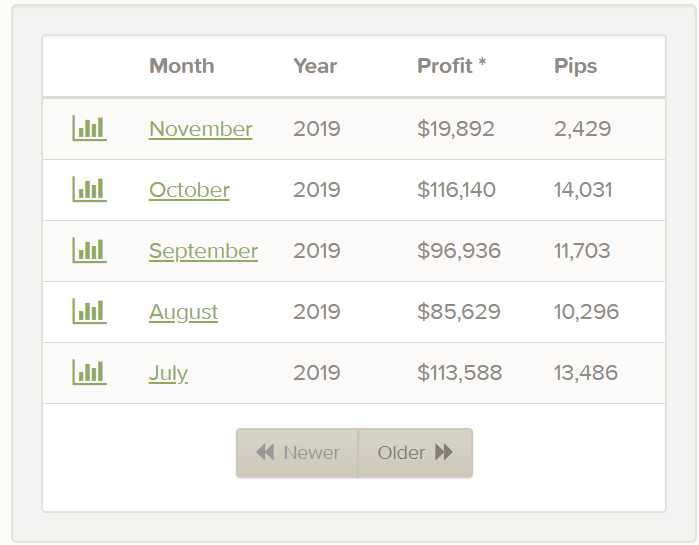699x545 pixels.
Task: Go to Older results page
Action: 415,453
